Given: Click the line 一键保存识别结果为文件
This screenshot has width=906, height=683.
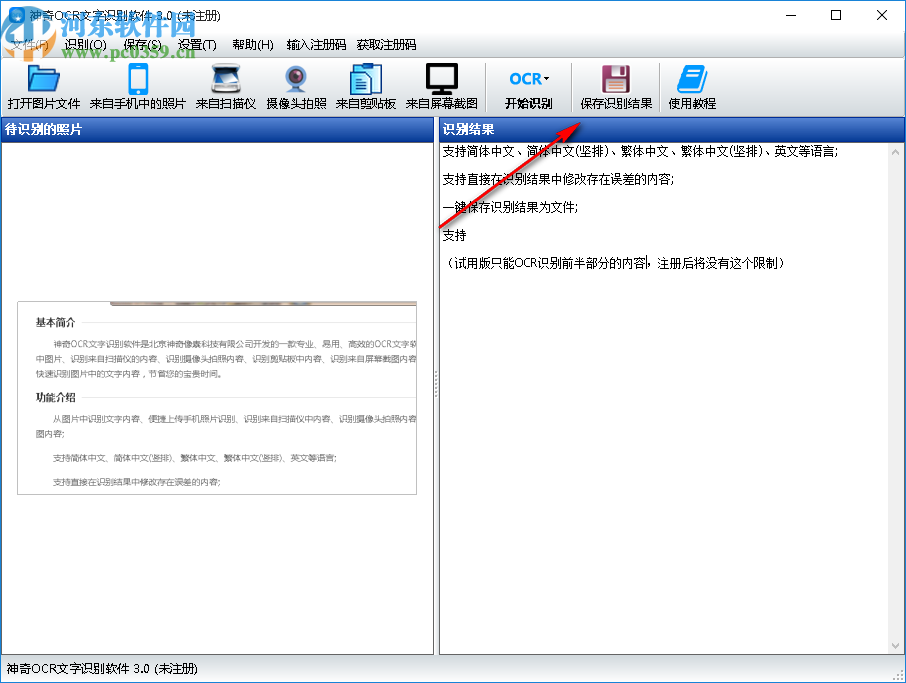Looking at the screenshot, I should click(510, 207).
